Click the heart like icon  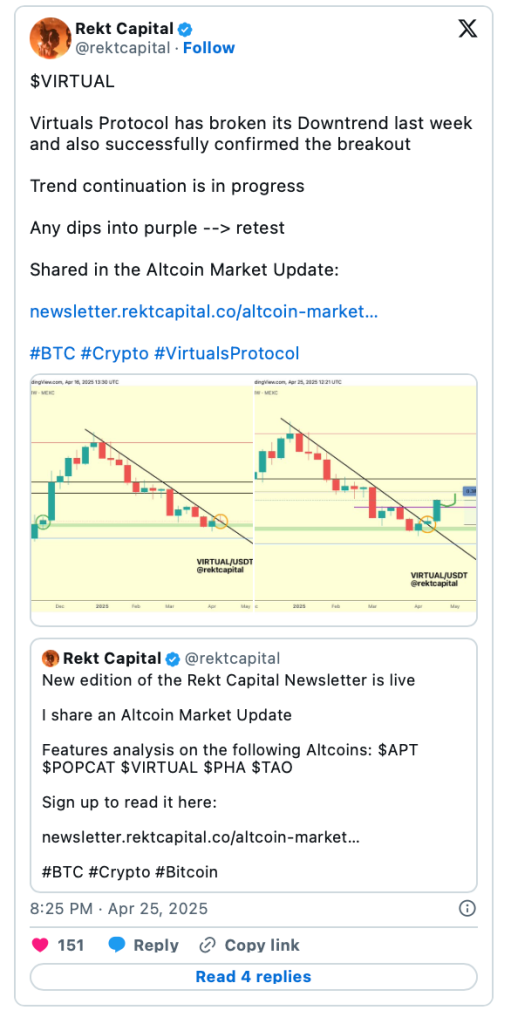click(39, 945)
